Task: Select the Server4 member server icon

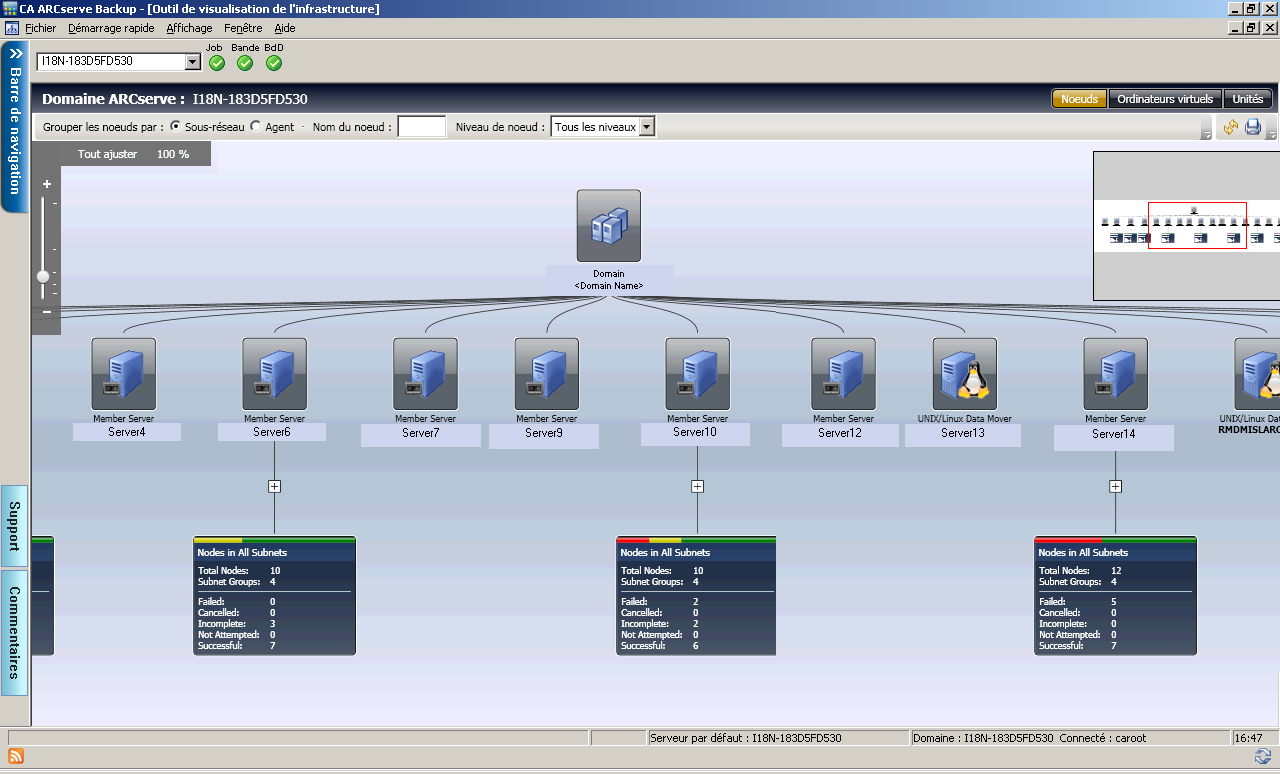Action: [124, 374]
